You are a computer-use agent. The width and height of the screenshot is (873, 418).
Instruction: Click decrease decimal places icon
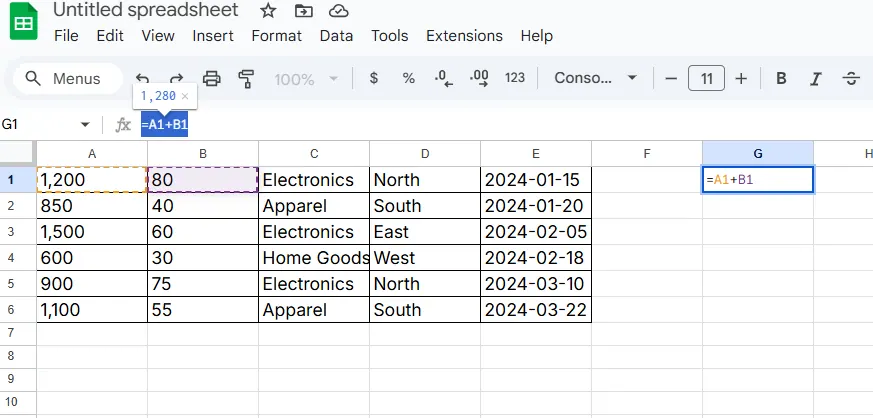(444, 78)
